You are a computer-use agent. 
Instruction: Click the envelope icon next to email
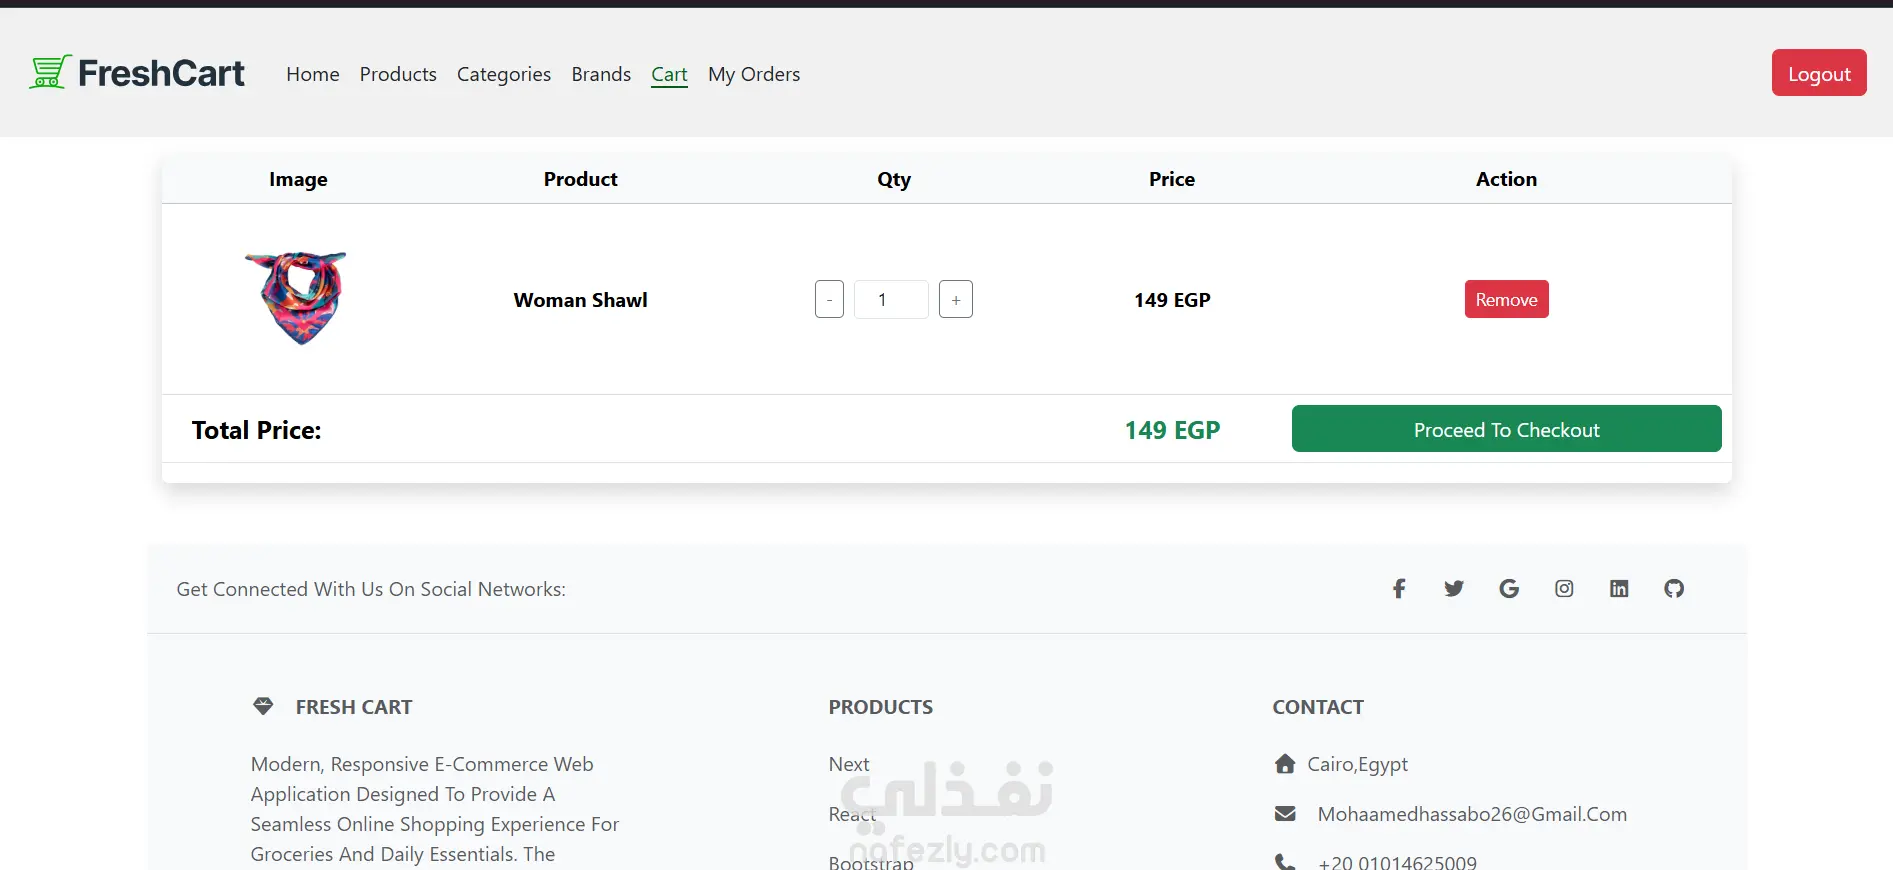(1285, 814)
